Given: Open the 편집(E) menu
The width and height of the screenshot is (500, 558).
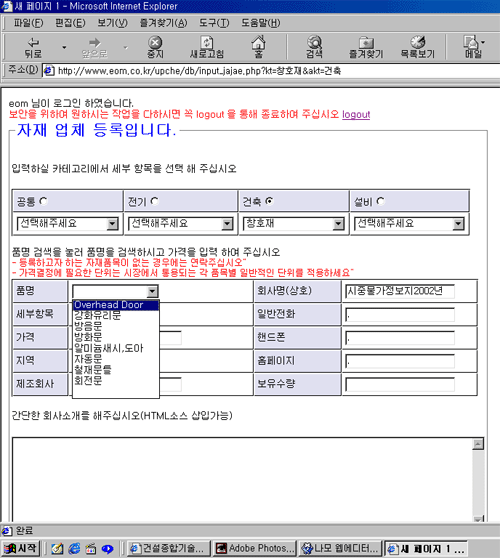Looking at the screenshot, I should [70, 23].
